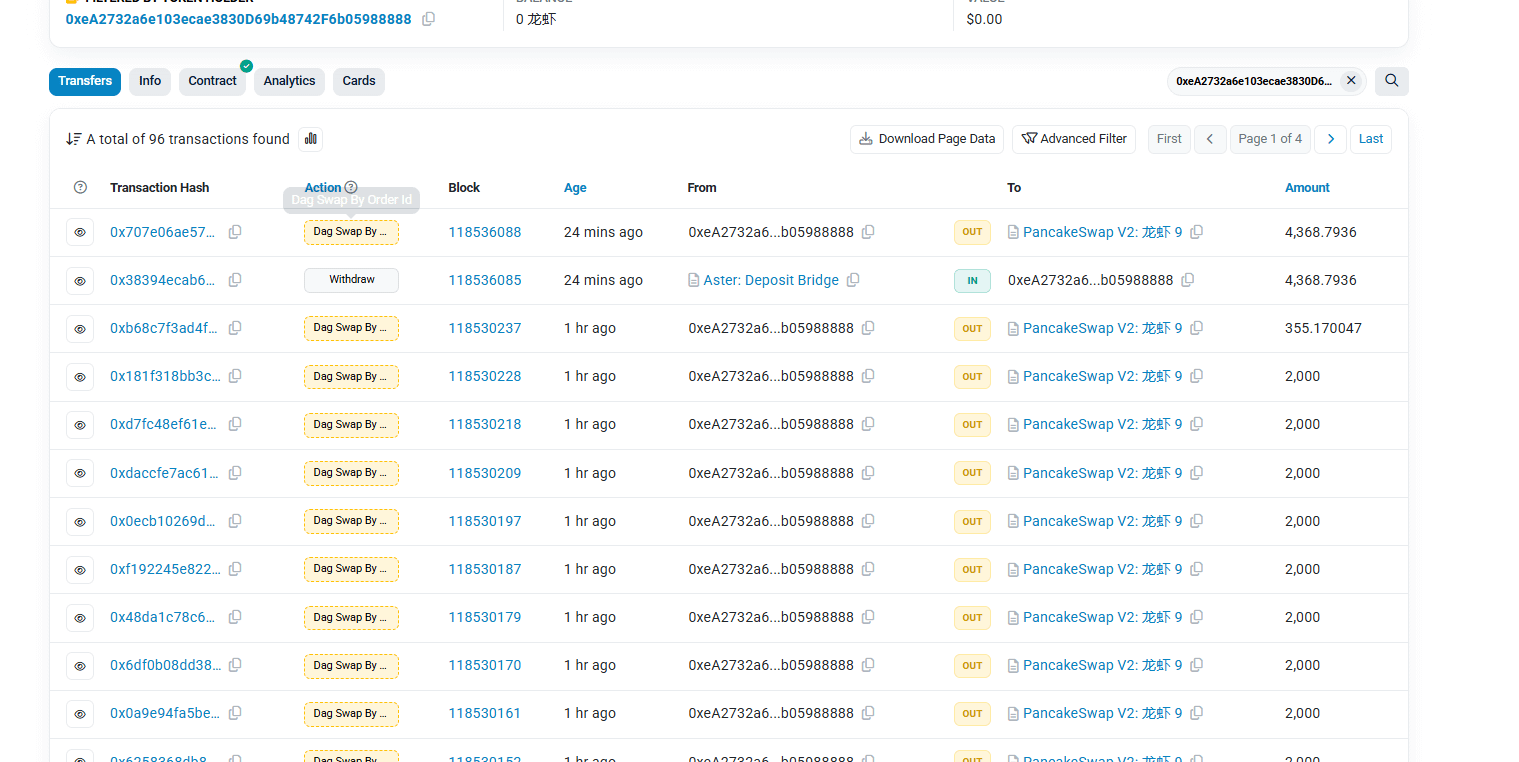Toggle eye preview for transaction 0x38394ecab6
Image resolution: width=1519 pixels, height=762 pixels.
[80, 280]
